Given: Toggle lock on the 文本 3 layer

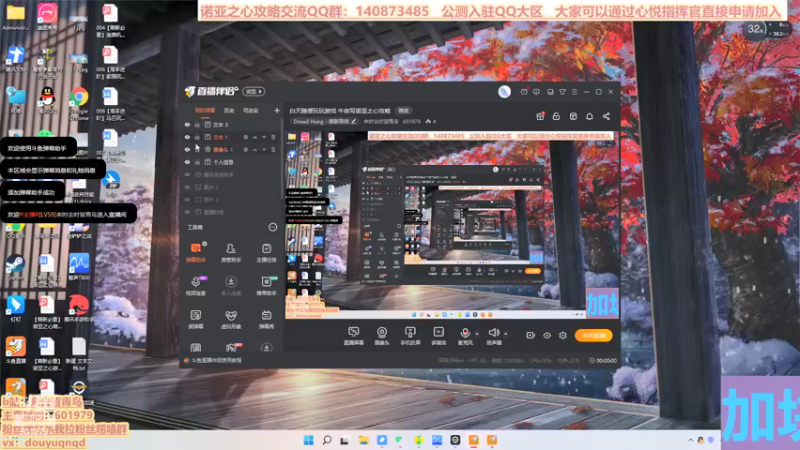Looking at the screenshot, I should [x=197, y=124].
